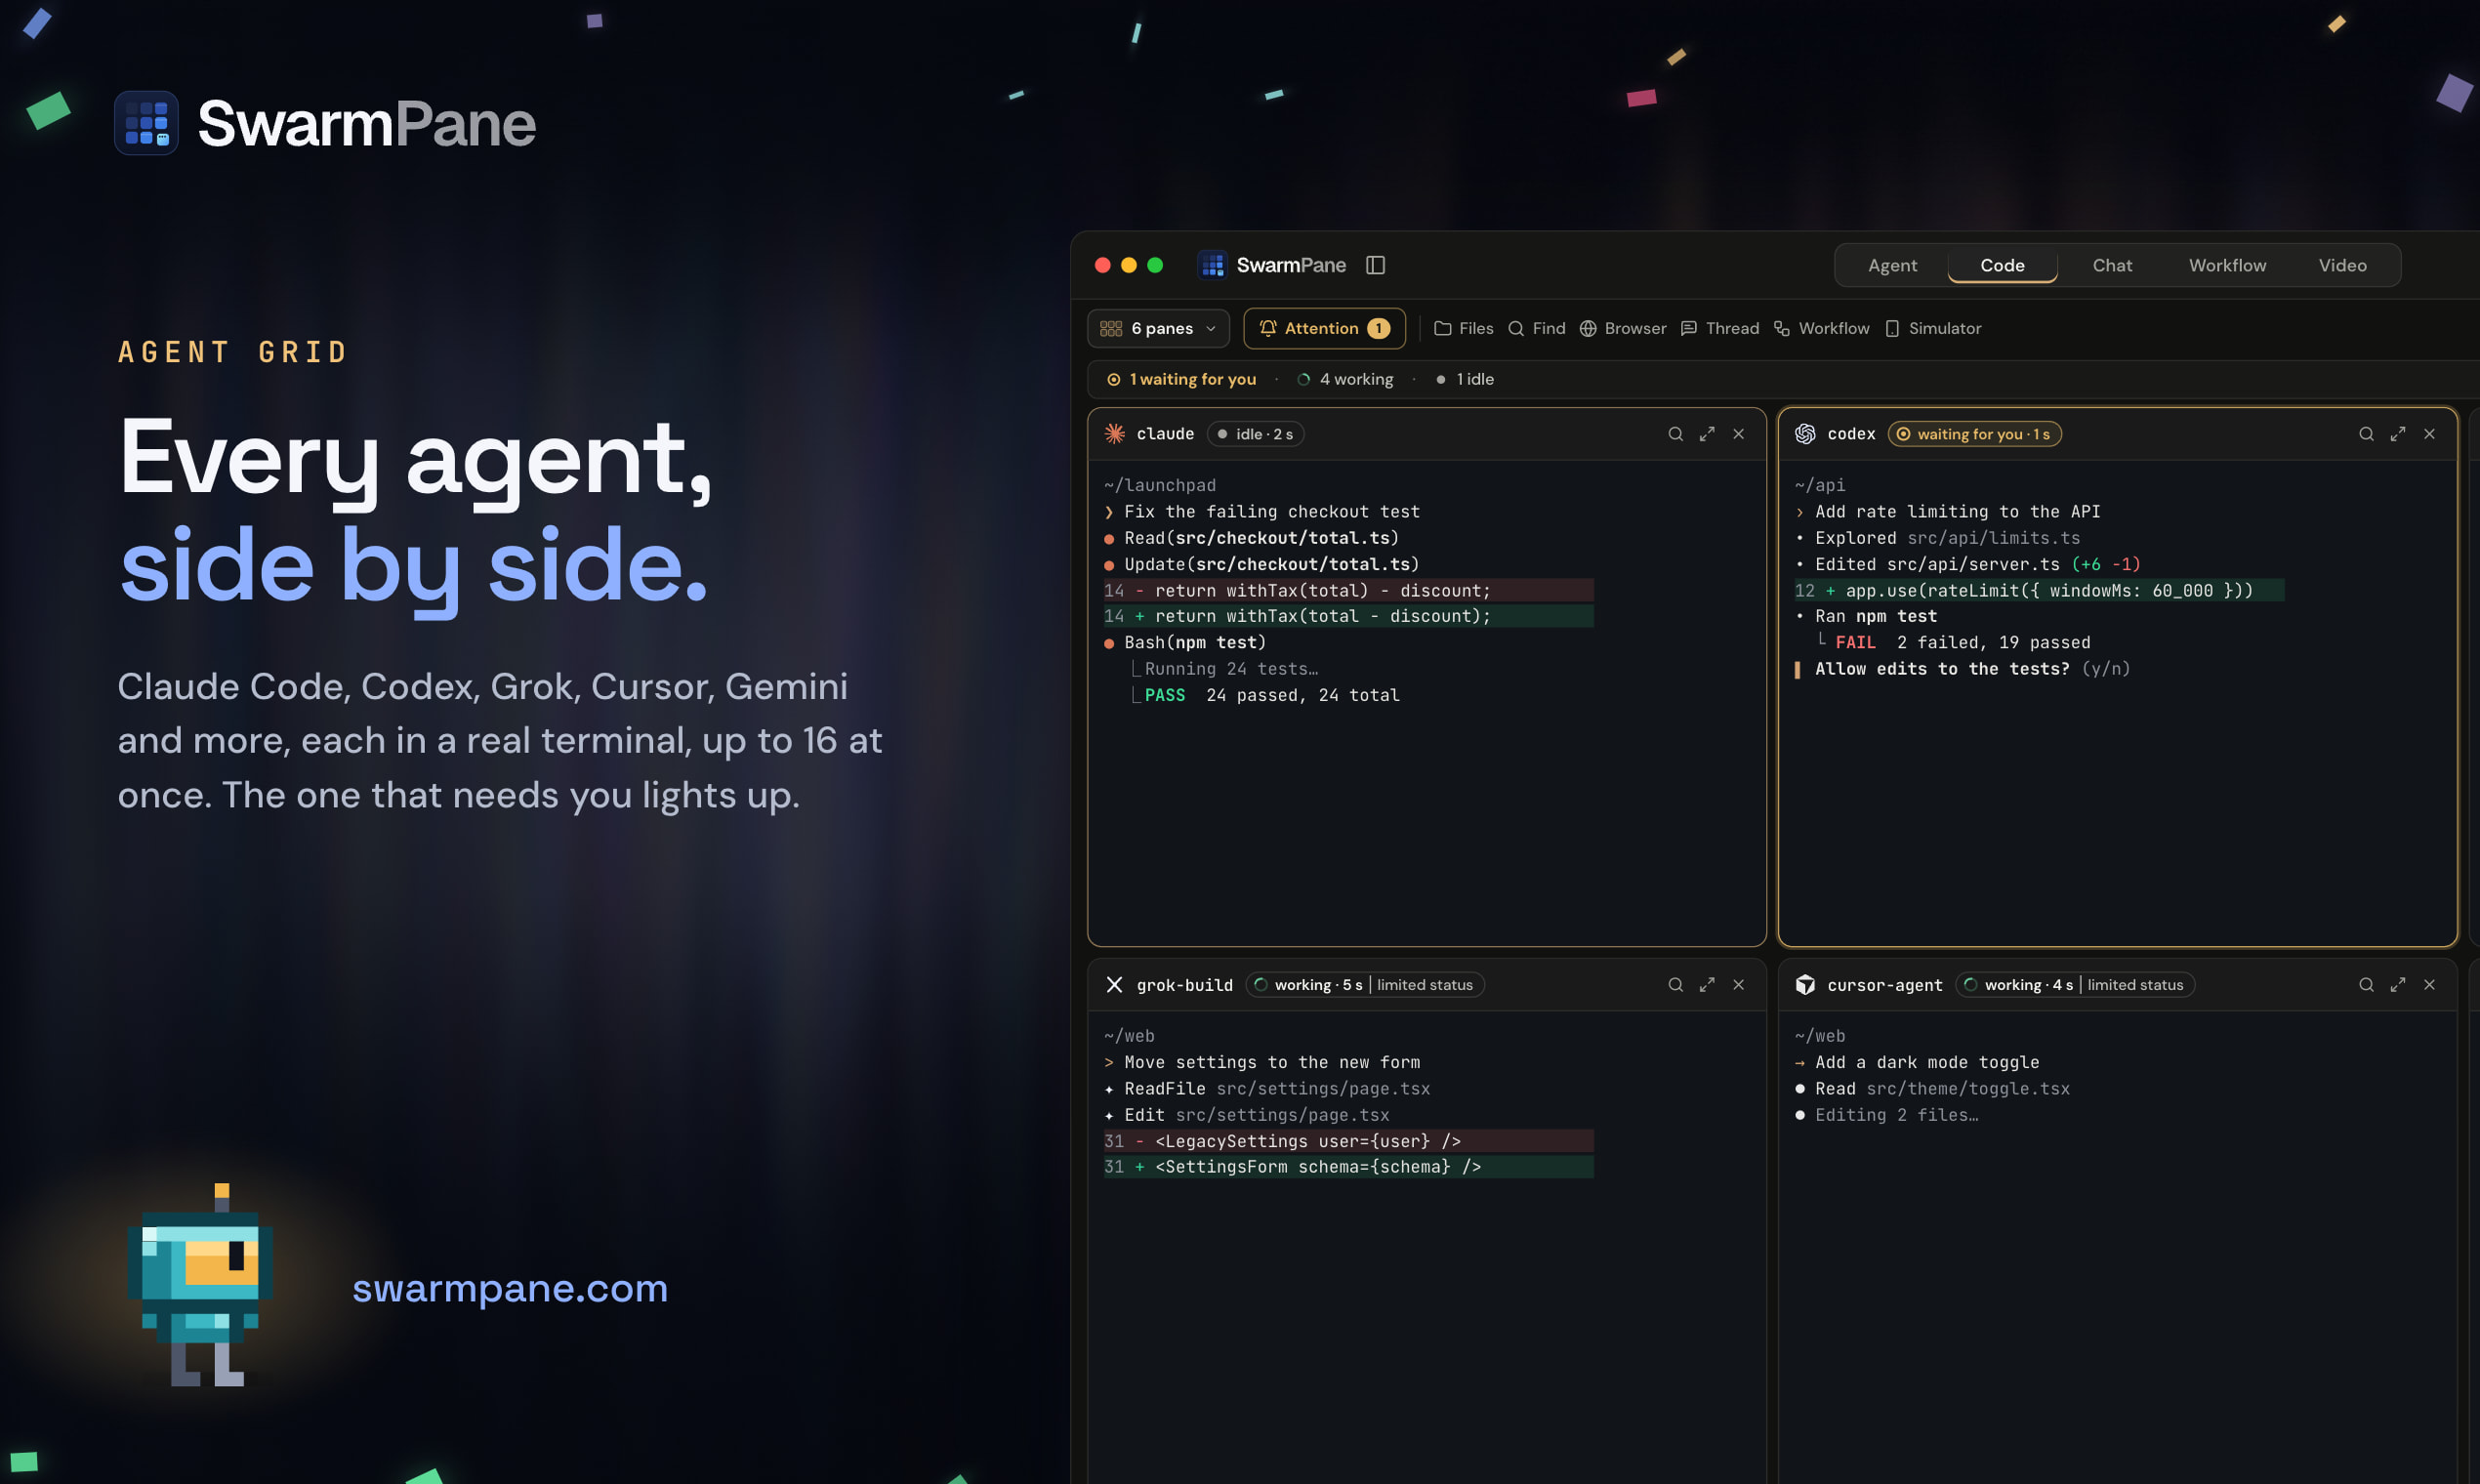
Task: Search within the claude pane
Action: tap(1675, 434)
